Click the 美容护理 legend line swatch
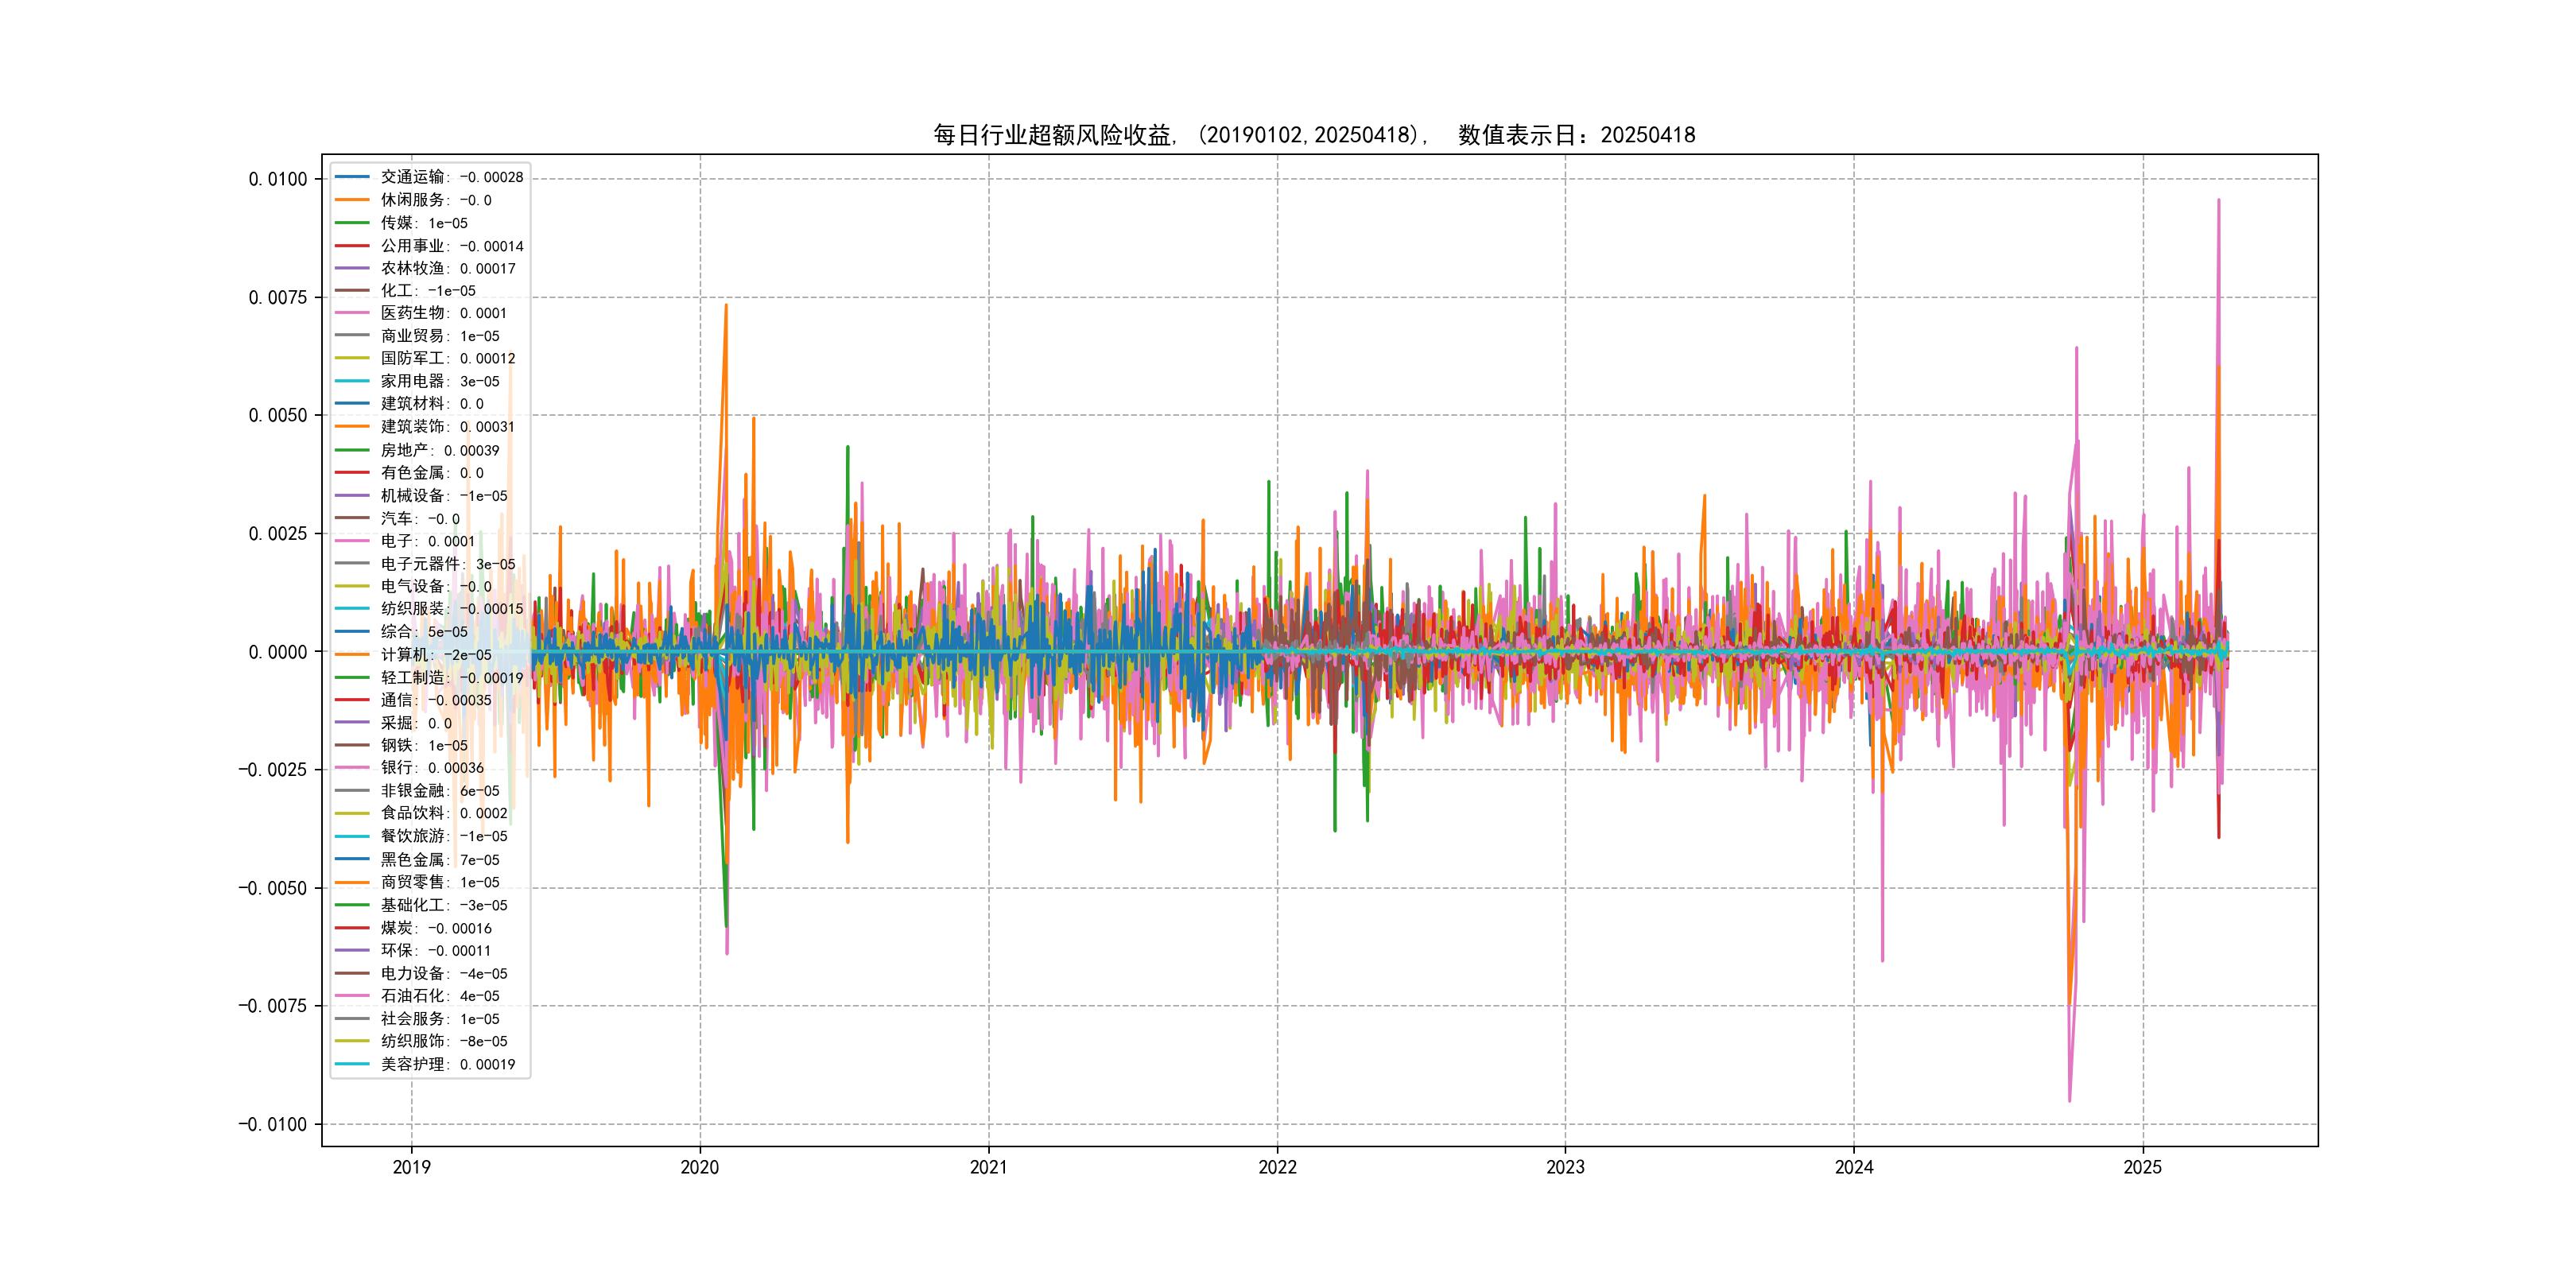The image size is (2576, 1288). coord(352,1064)
